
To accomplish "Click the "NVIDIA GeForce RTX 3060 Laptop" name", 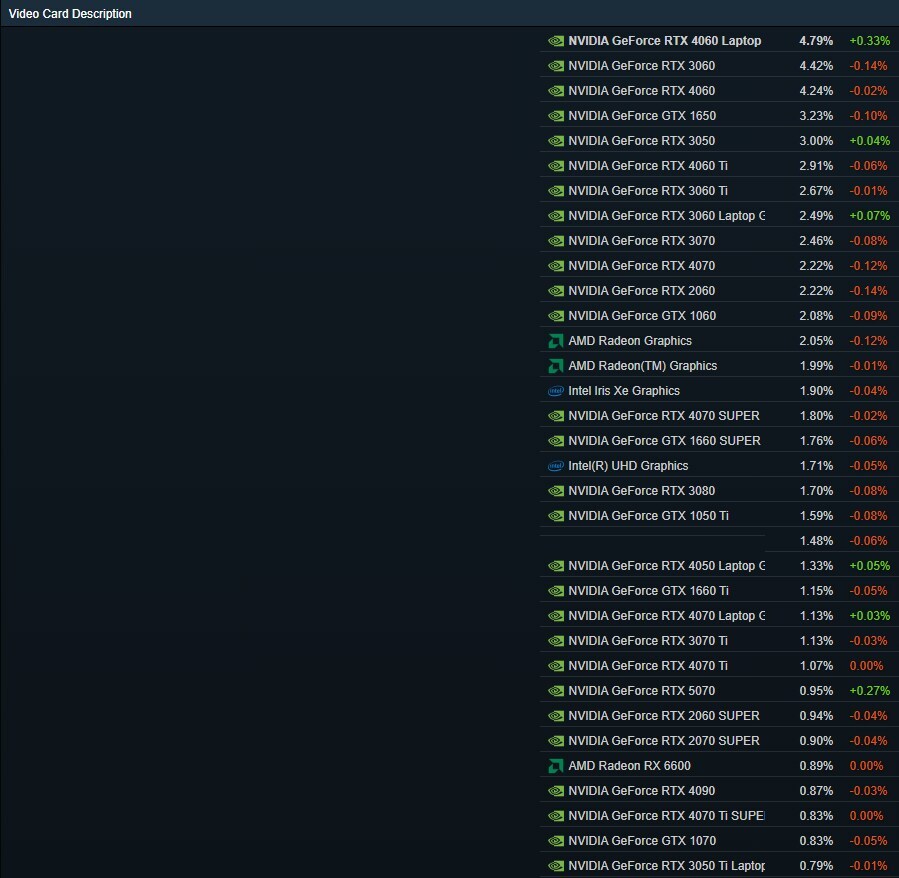I will tap(666, 216).
